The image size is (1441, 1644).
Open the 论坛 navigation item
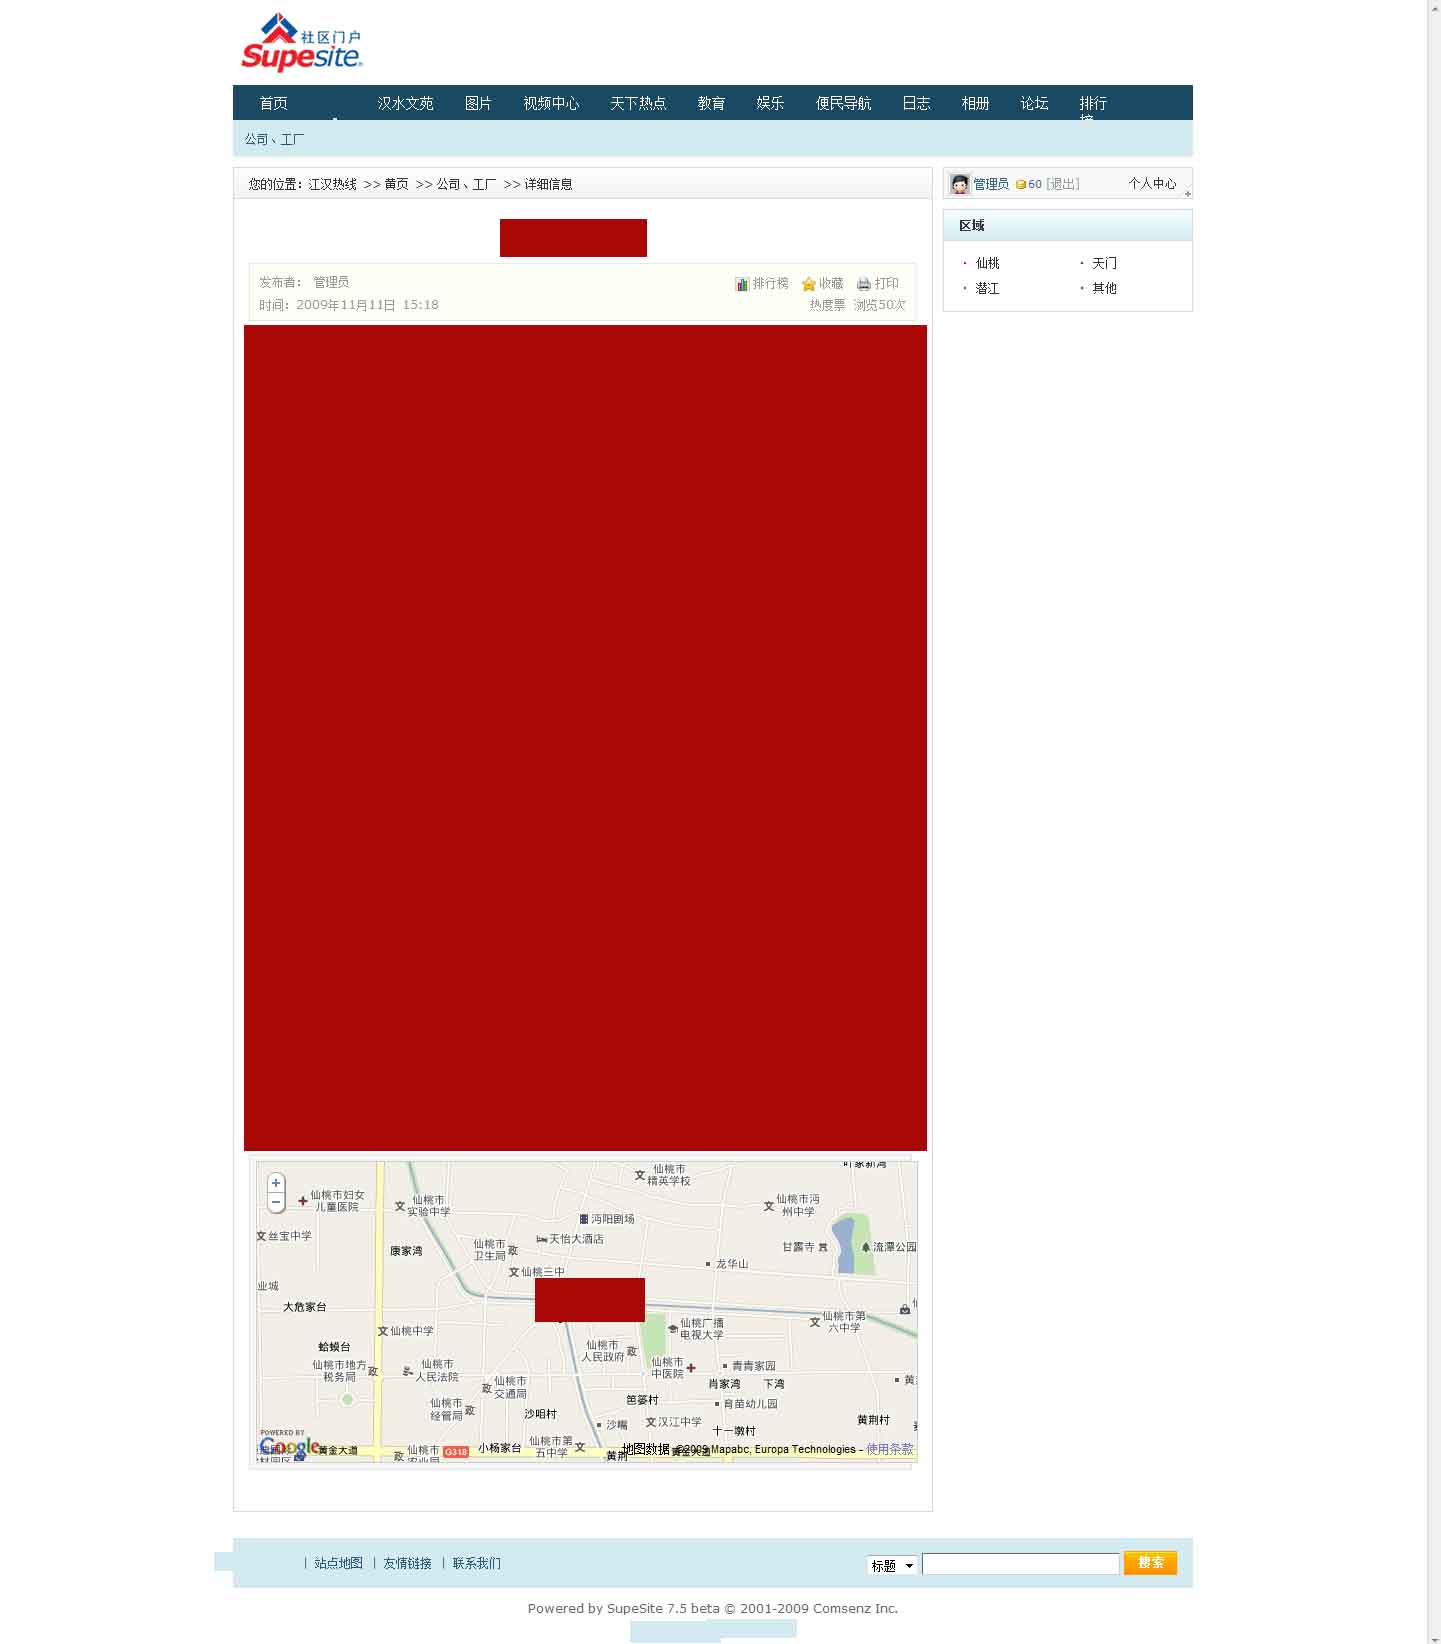coord(1034,103)
